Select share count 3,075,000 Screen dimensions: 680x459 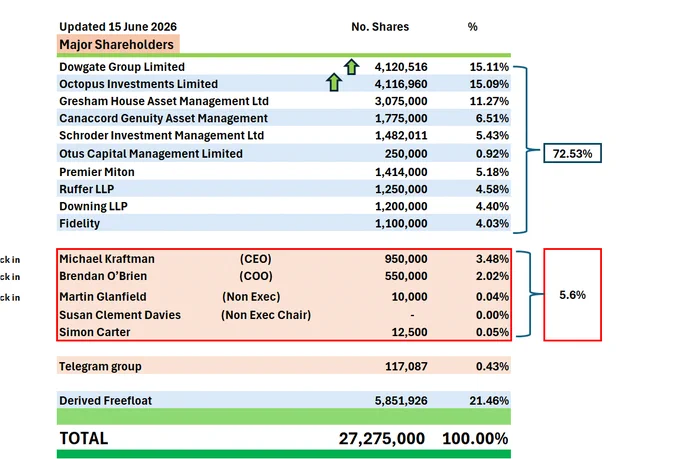point(401,102)
